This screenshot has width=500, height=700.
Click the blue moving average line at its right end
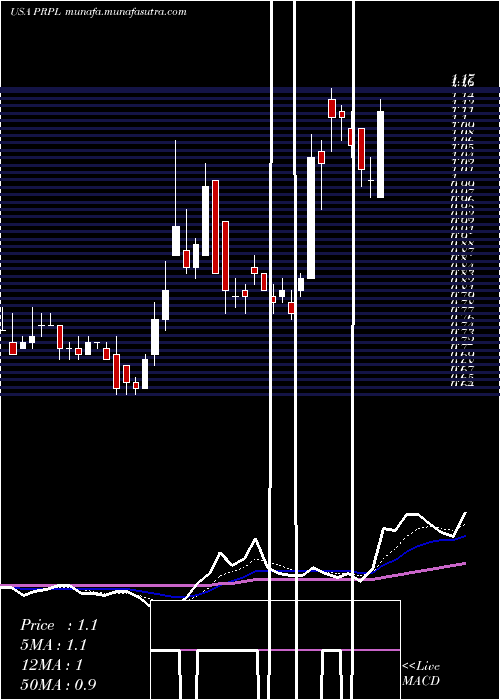[x=464, y=536]
